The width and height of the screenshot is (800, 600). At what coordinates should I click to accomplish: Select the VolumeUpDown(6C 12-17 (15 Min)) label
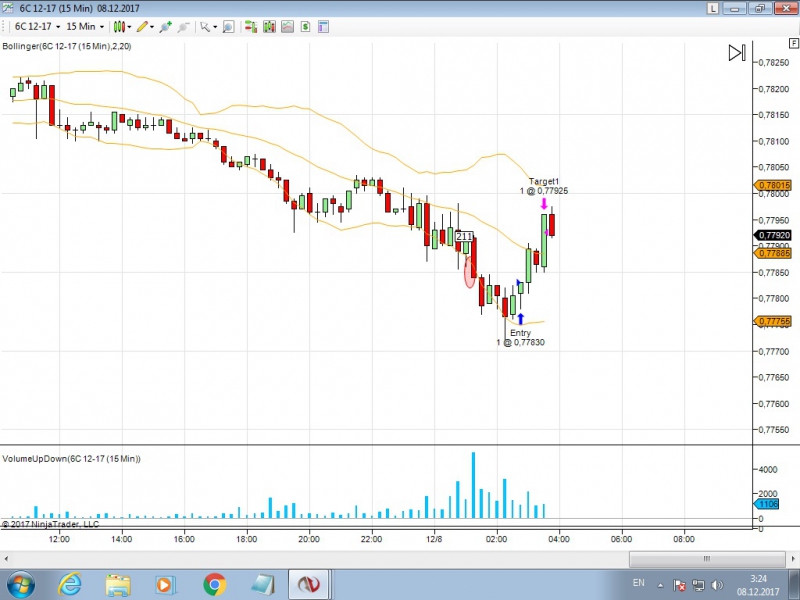tap(71, 459)
